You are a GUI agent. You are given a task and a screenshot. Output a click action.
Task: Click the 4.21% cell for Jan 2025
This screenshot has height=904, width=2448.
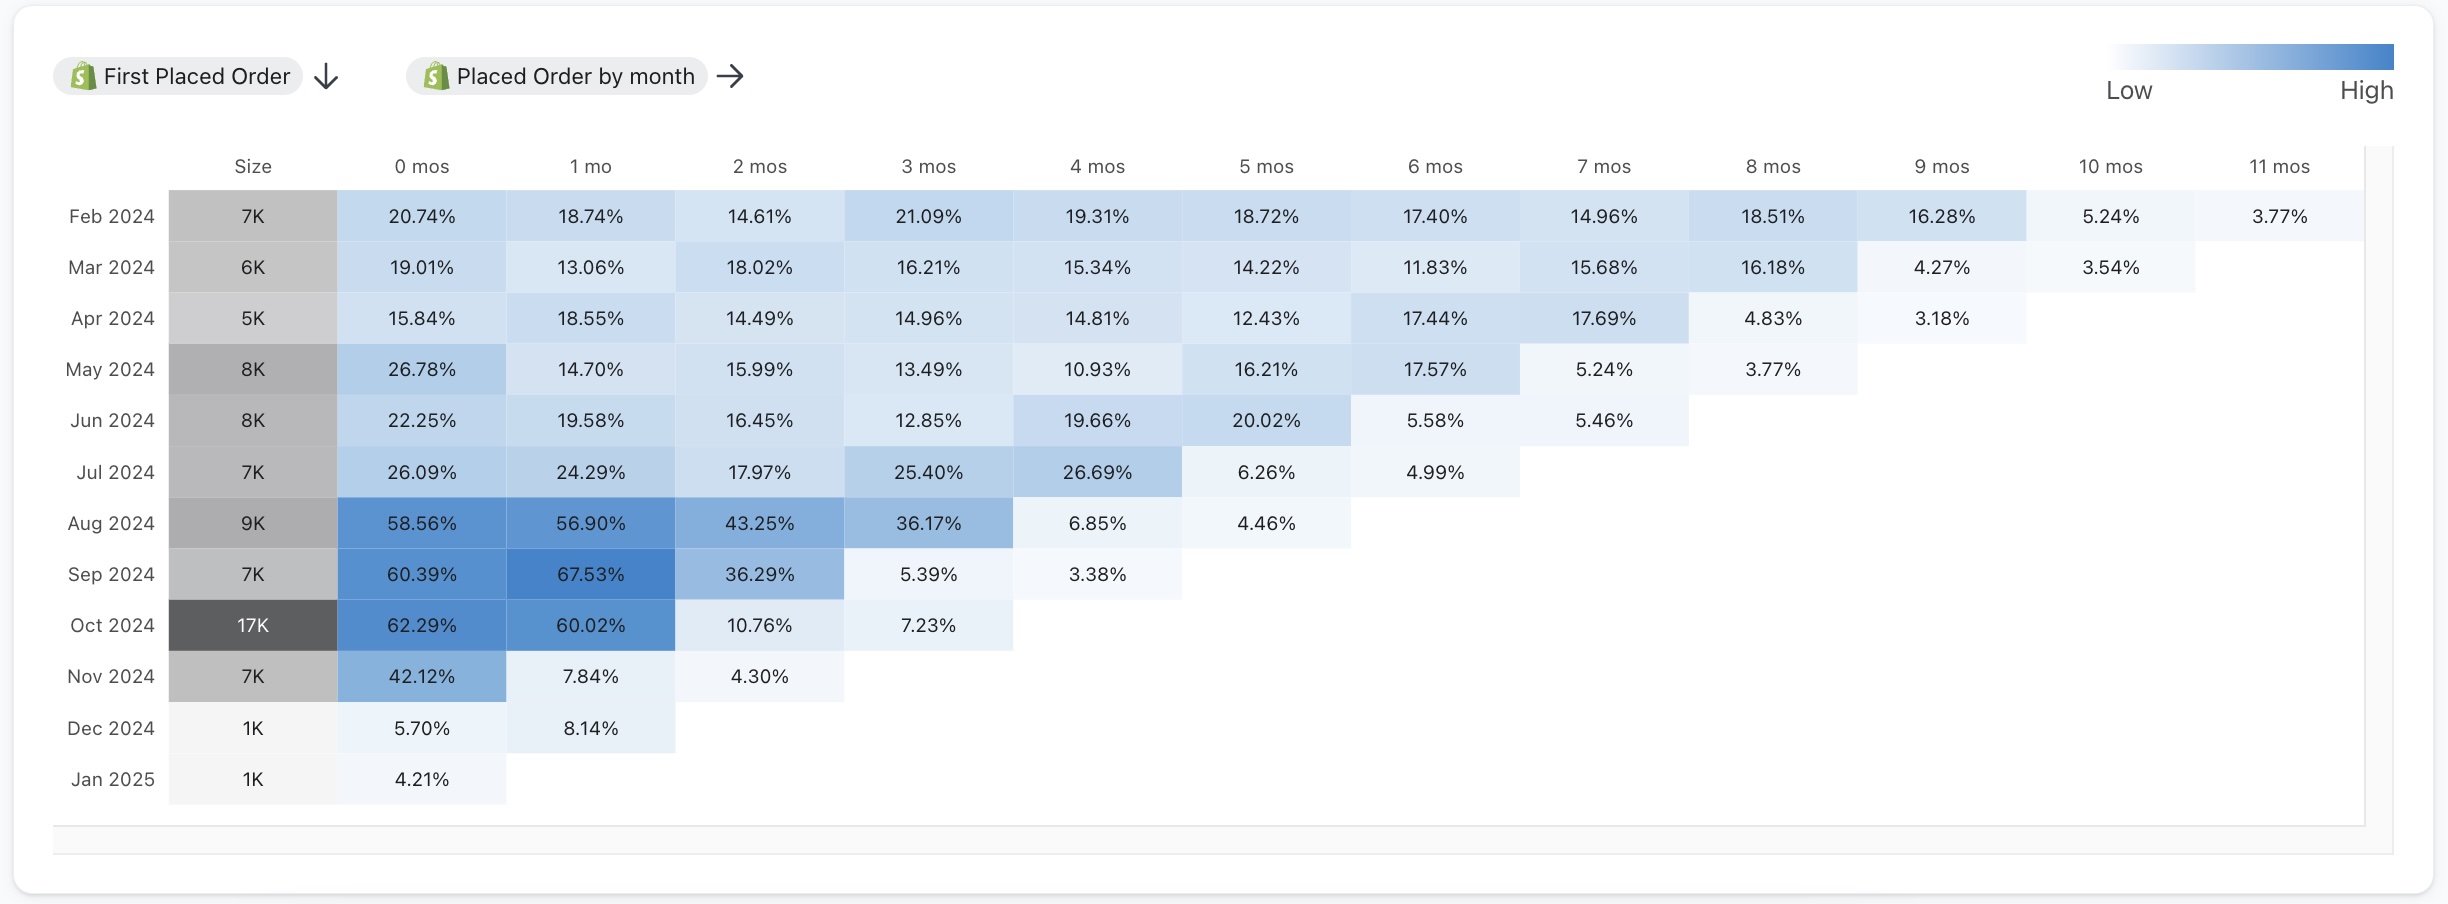click(421, 779)
